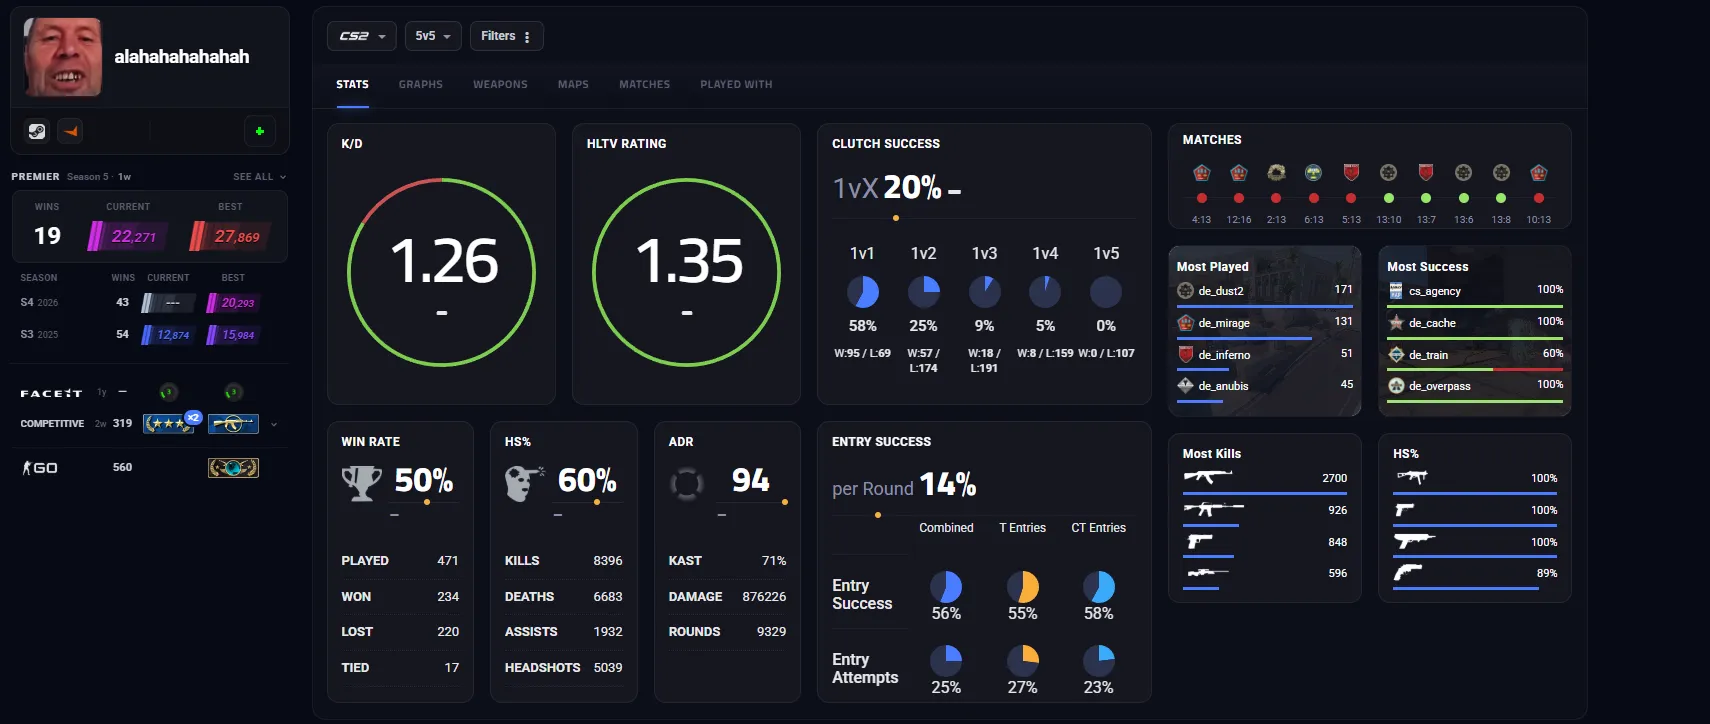1710x724 pixels.
Task: Click the rifle icon with 926 kills
Action: click(1213, 509)
